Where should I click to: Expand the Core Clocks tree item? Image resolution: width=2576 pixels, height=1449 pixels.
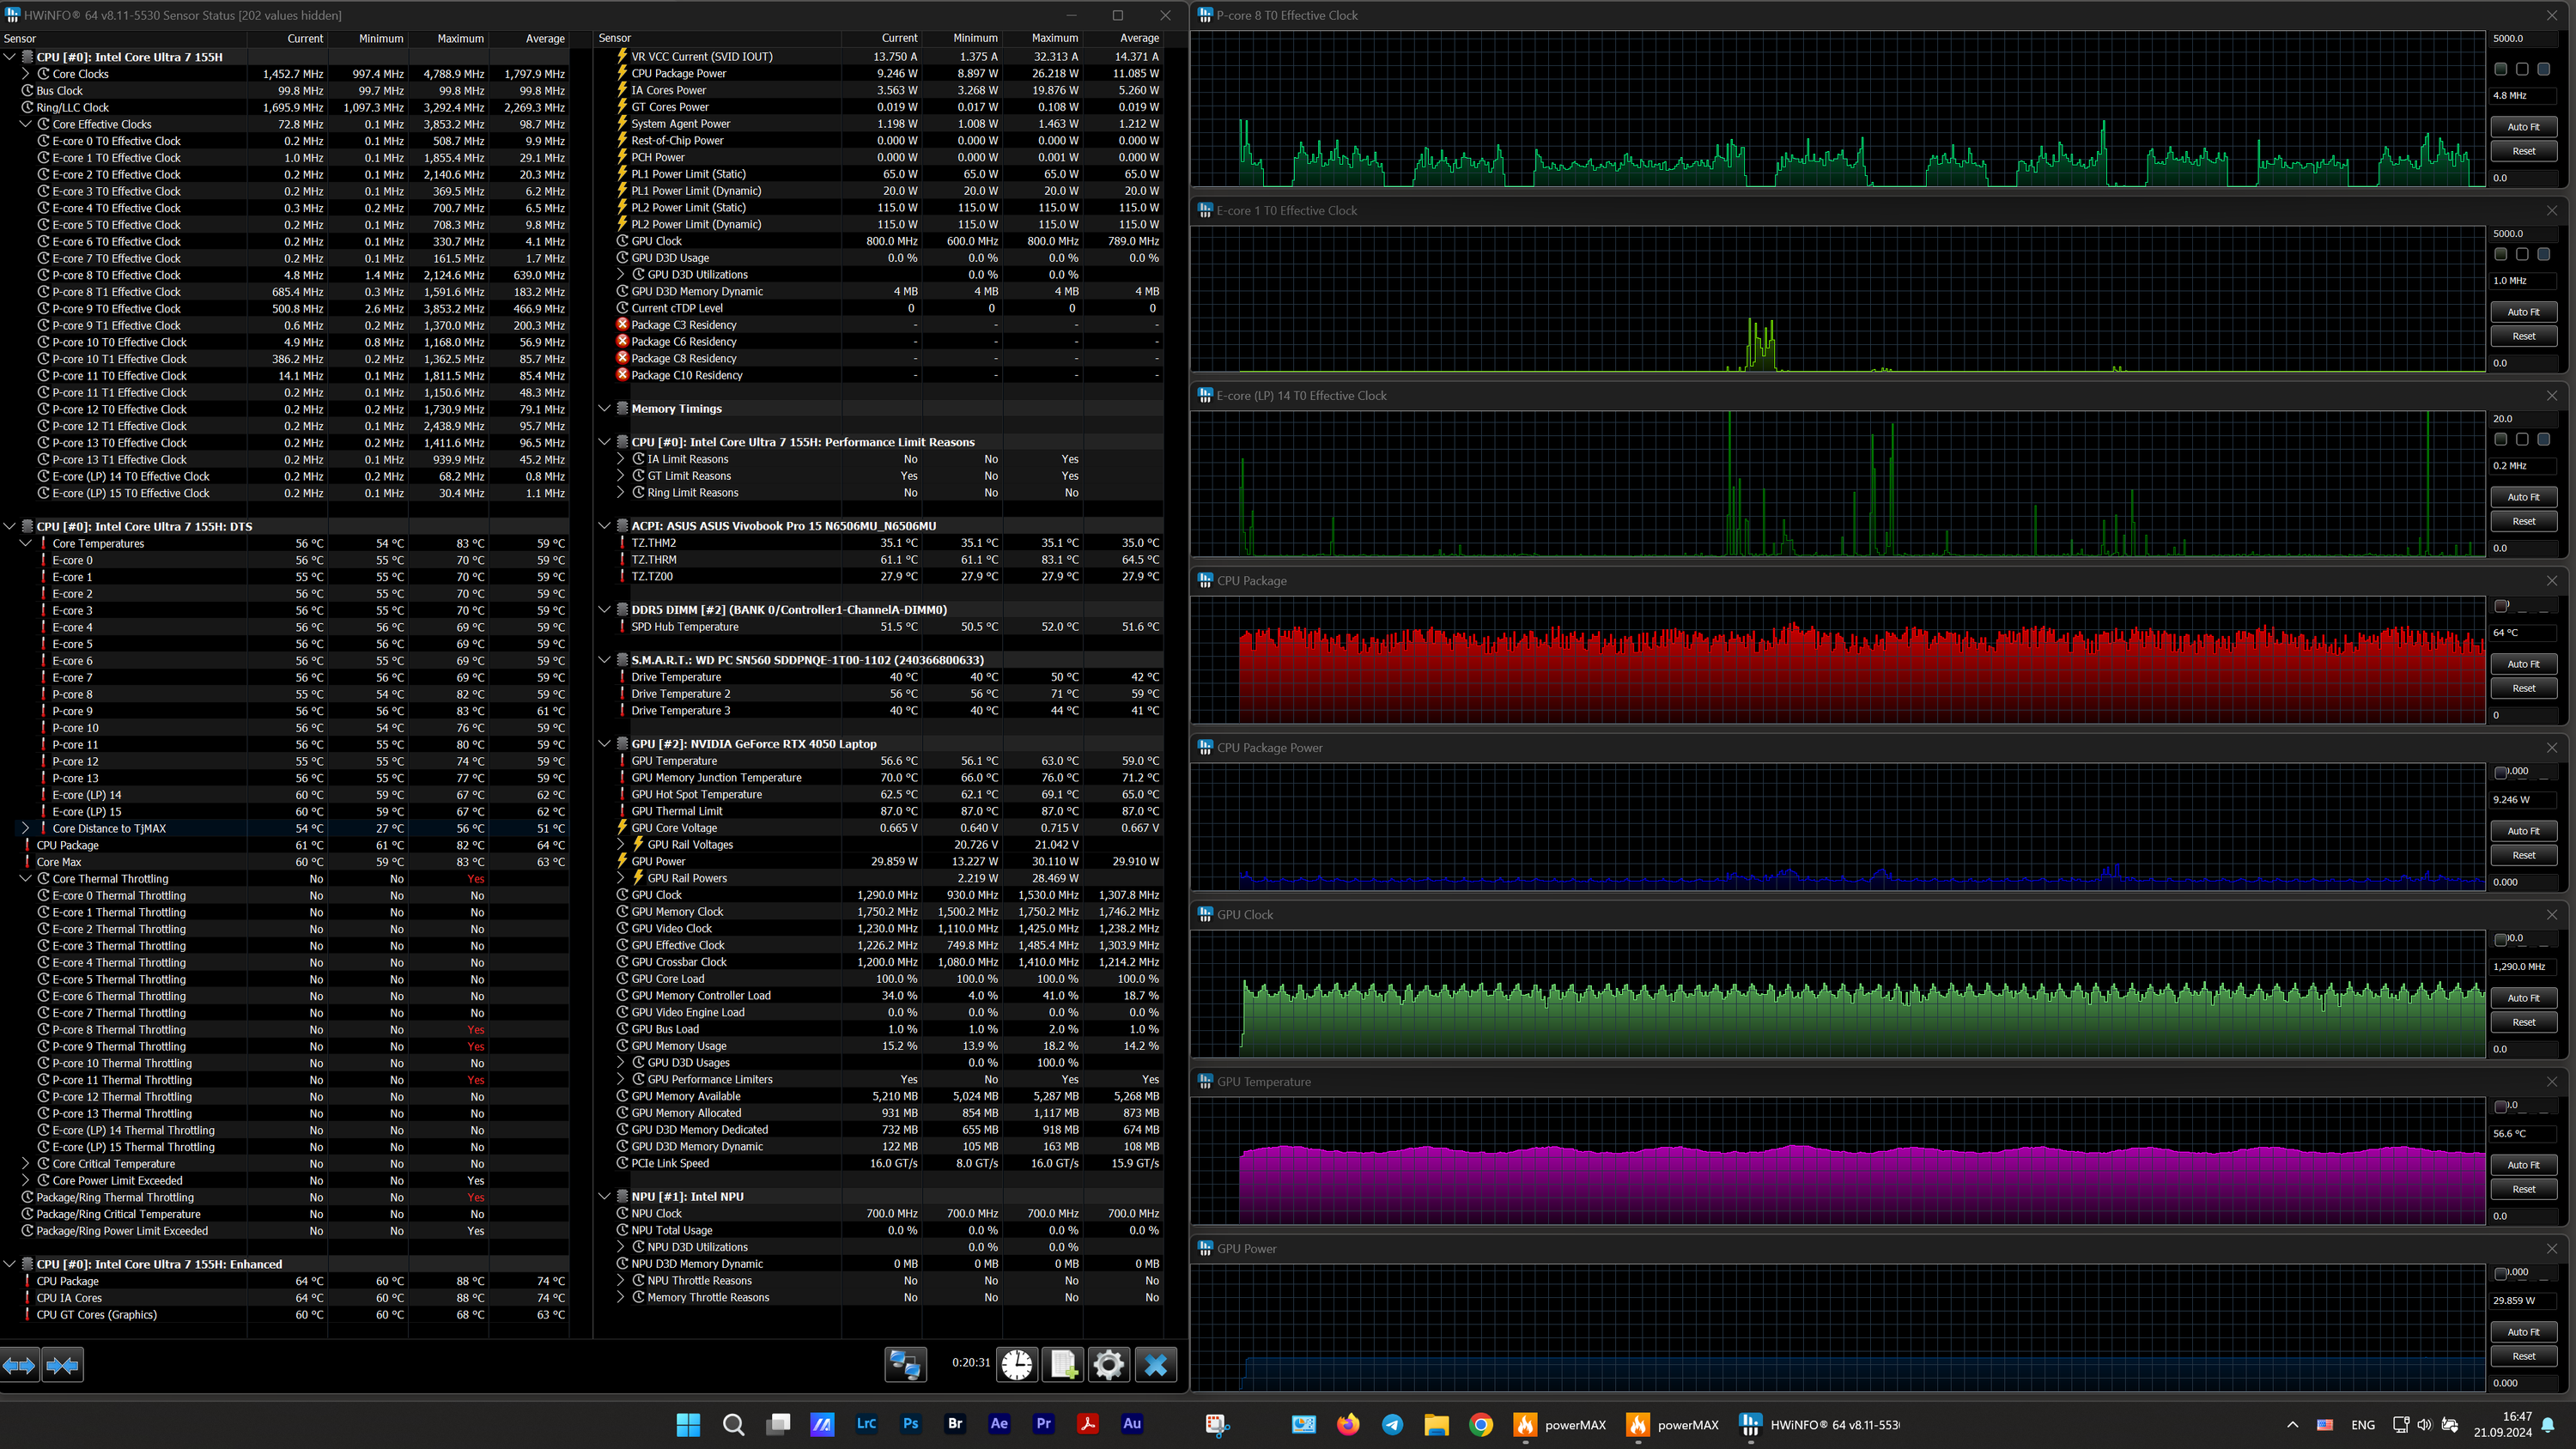tap(26, 74)
